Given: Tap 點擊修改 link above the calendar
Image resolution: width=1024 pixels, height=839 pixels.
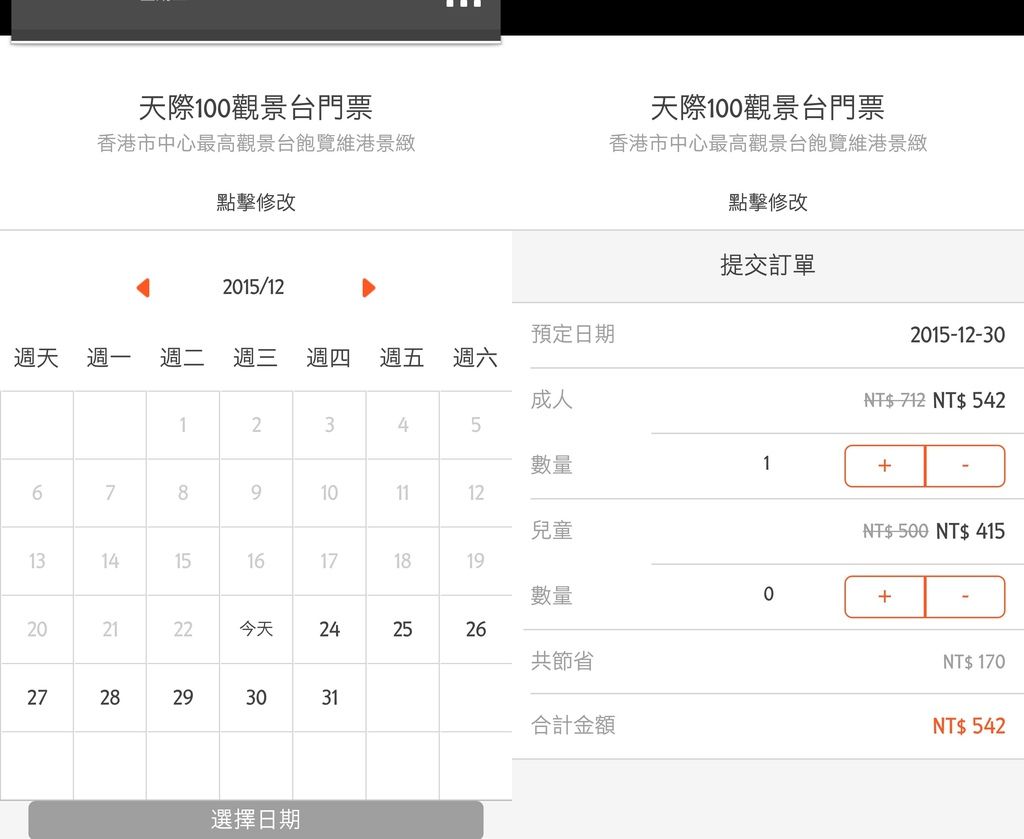Looking at the screenshot, I should 256,202.
